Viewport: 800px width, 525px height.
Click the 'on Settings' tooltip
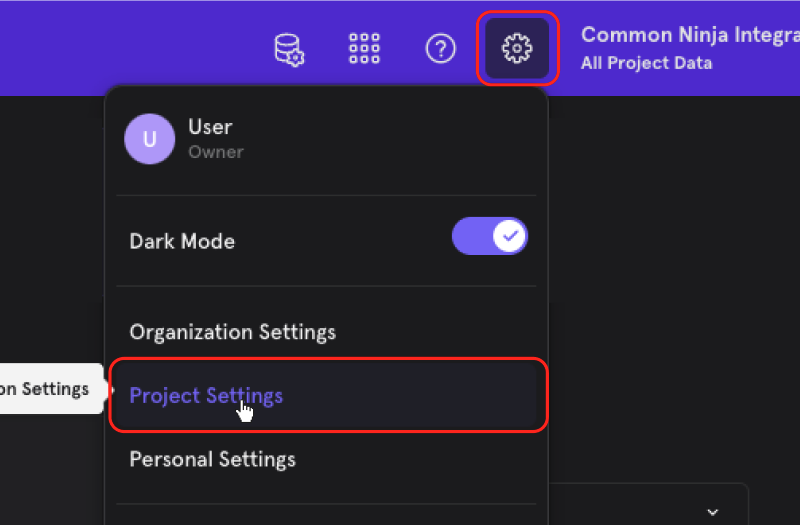45,389
